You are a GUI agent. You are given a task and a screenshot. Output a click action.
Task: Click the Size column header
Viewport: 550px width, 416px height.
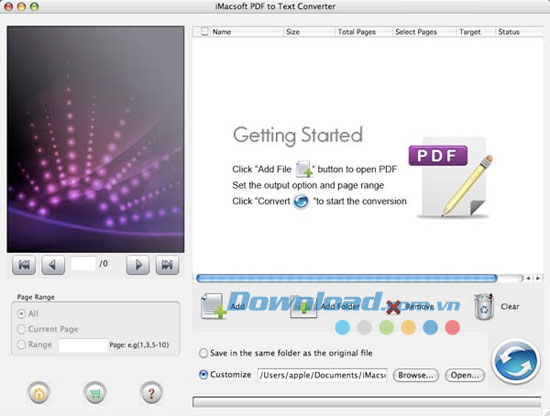point(309,32)
